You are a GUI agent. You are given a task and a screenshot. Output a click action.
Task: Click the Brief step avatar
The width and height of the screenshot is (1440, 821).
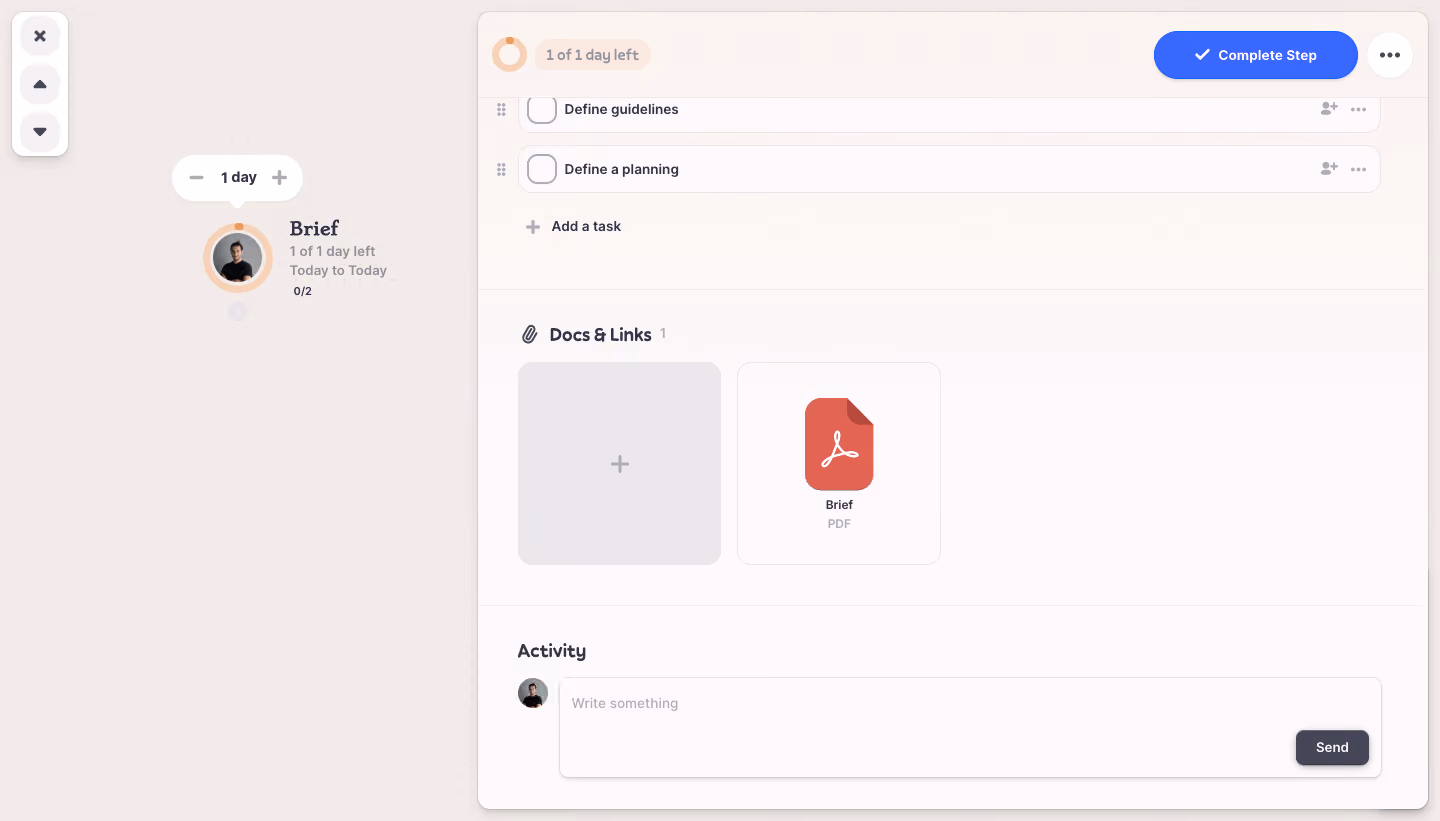(x=238, y=258)
